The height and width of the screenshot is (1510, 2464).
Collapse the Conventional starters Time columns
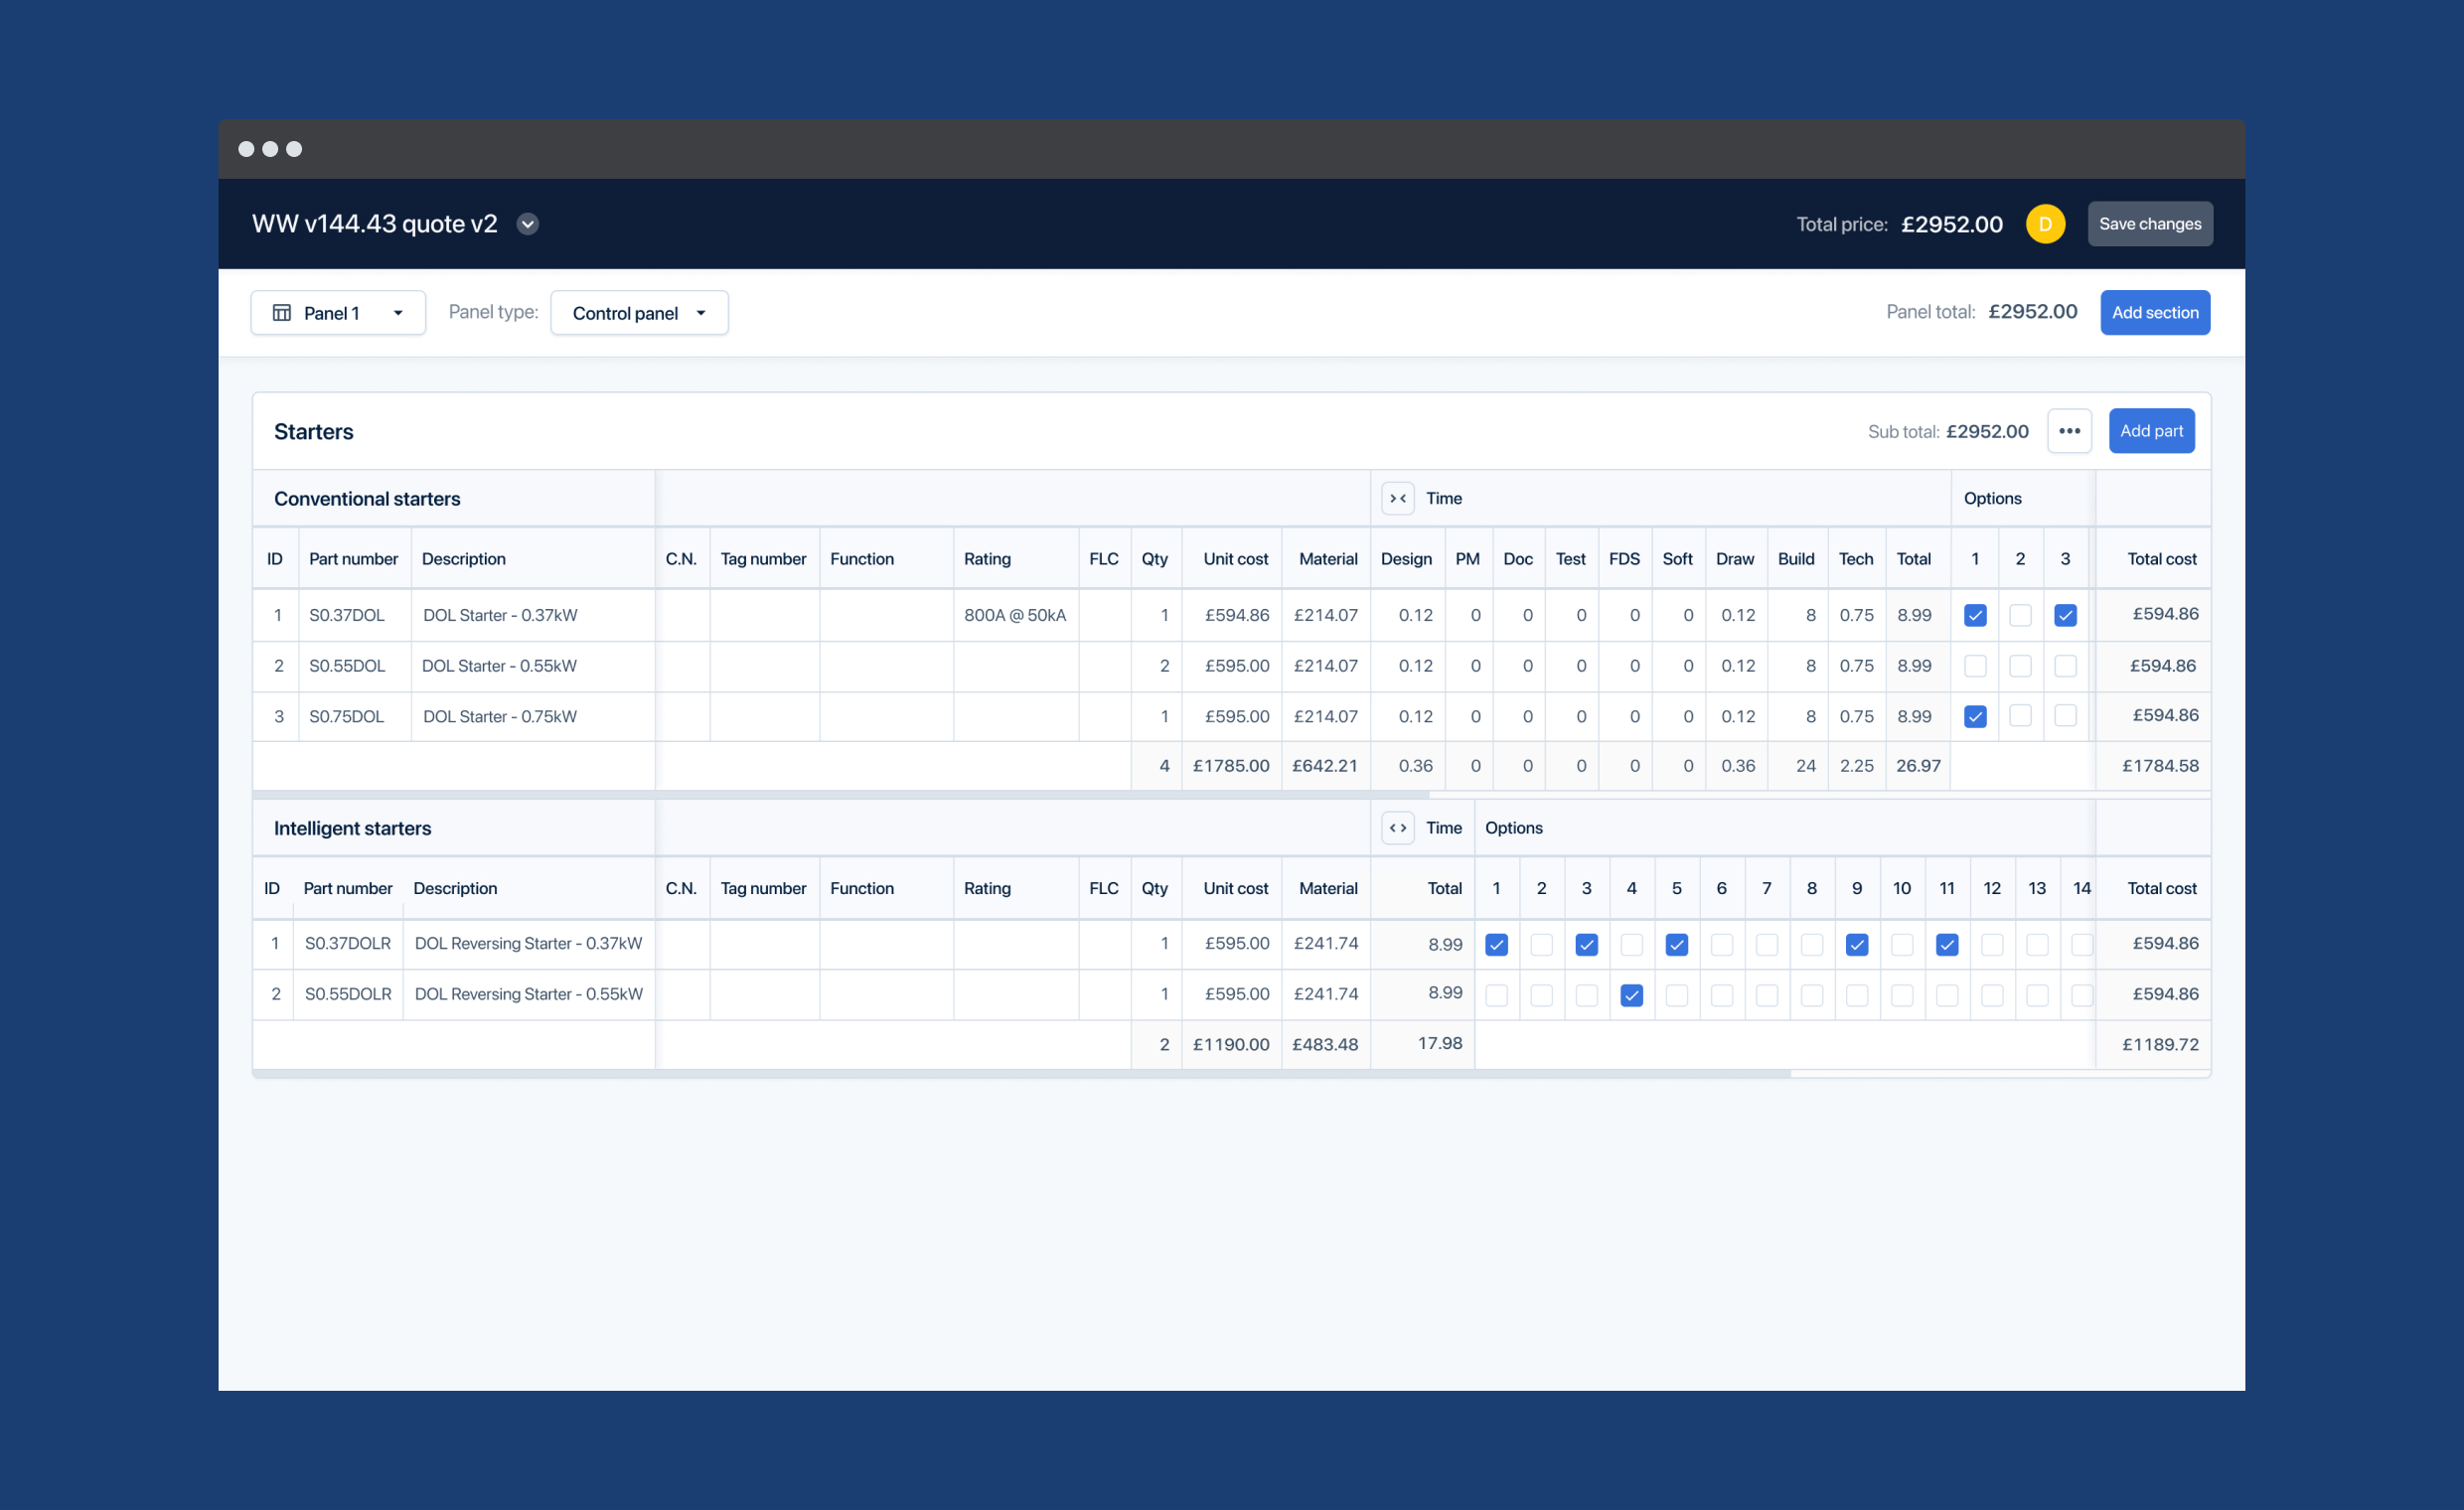pyautogui.click(x=1397, y=498)
